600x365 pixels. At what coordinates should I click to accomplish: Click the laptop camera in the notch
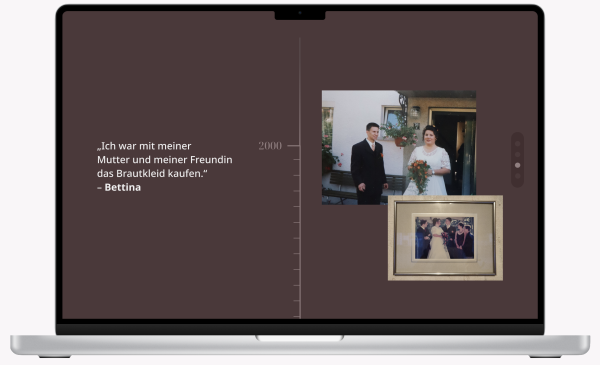(300, 13)
